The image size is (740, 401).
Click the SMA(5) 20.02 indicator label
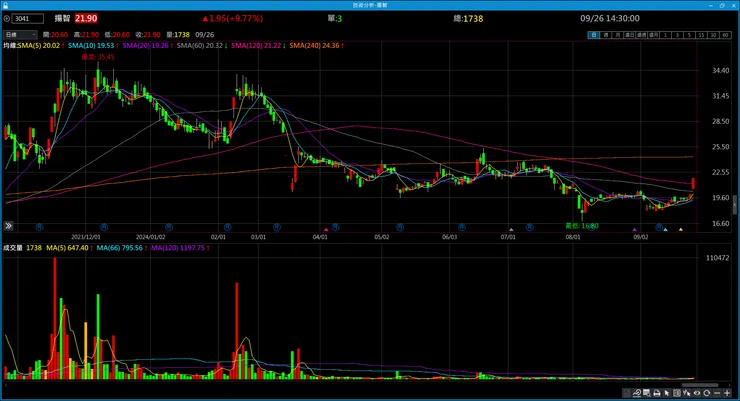39,46
